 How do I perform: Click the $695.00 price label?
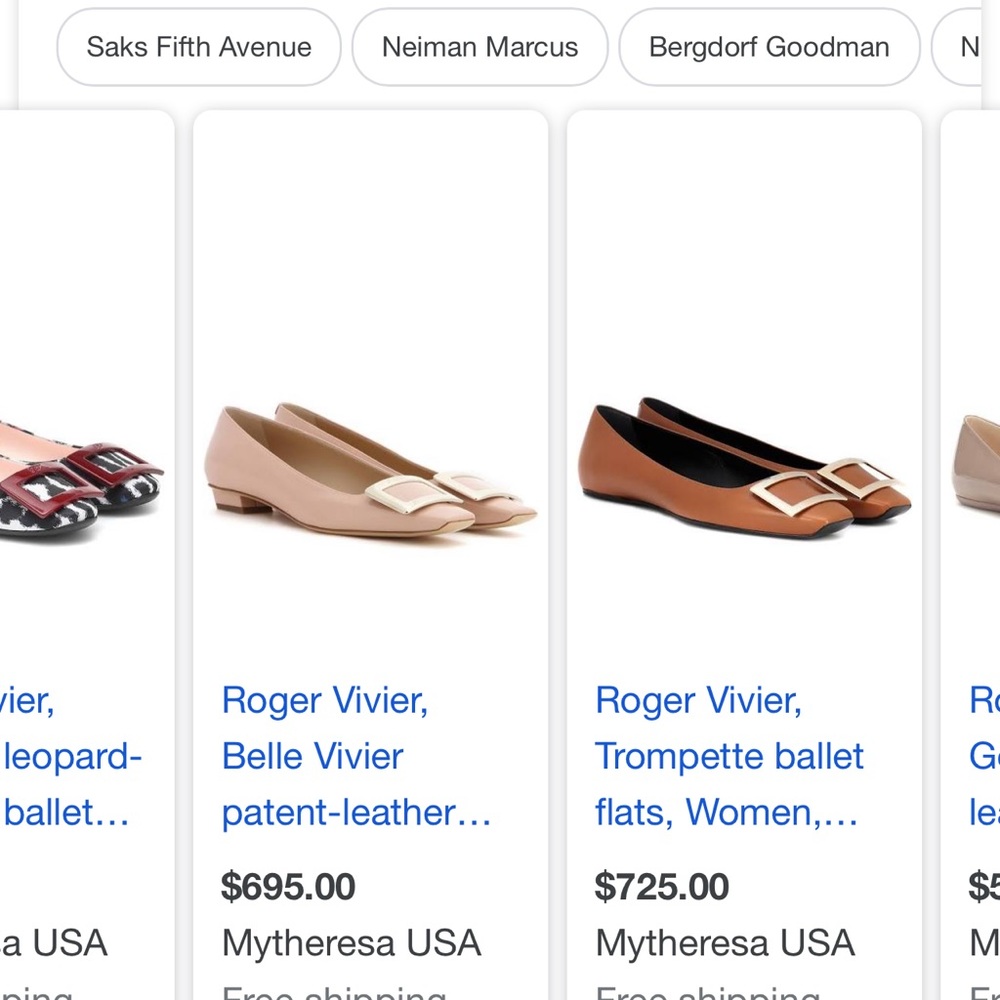(288, 887)
